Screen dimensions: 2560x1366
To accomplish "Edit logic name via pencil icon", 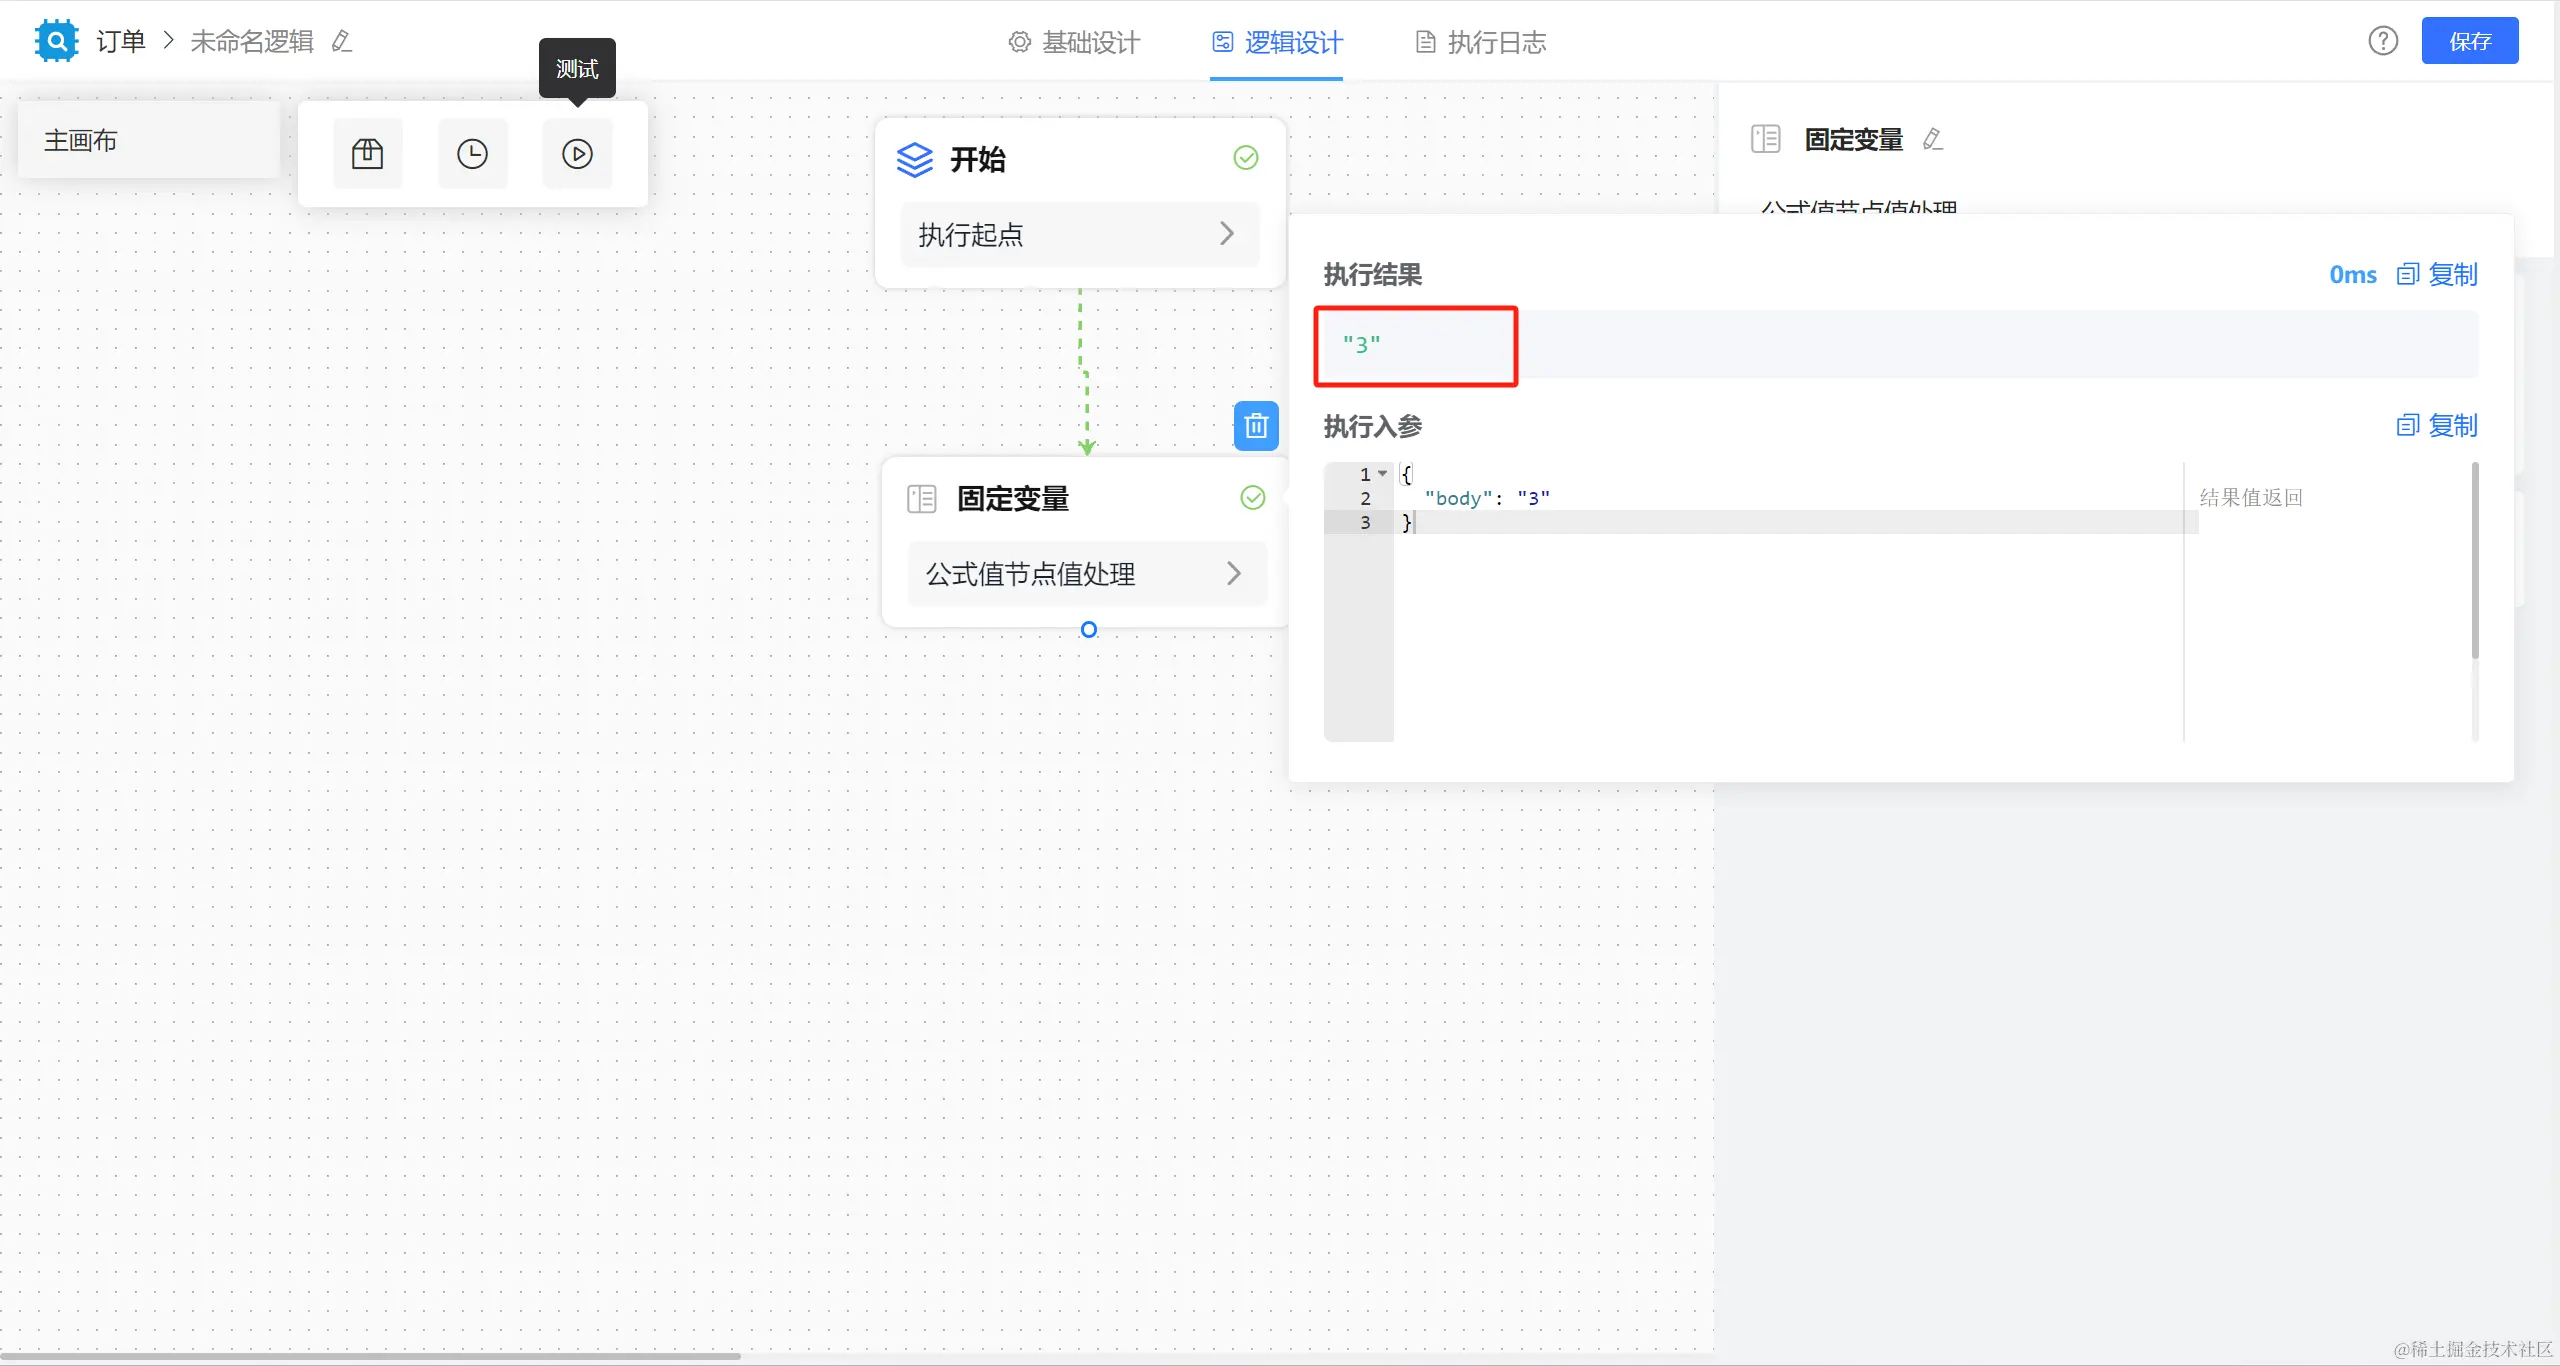I will (x=342, y=41).
